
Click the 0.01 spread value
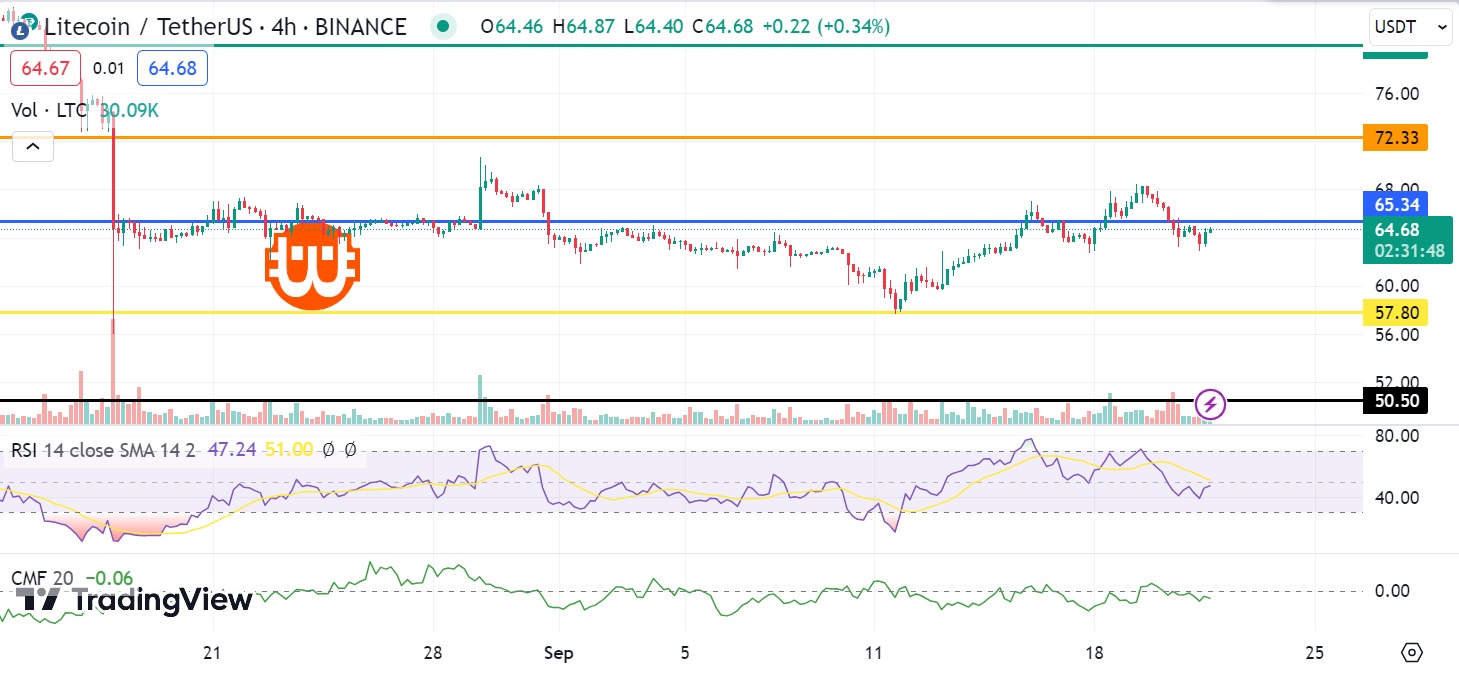(108, 69)
